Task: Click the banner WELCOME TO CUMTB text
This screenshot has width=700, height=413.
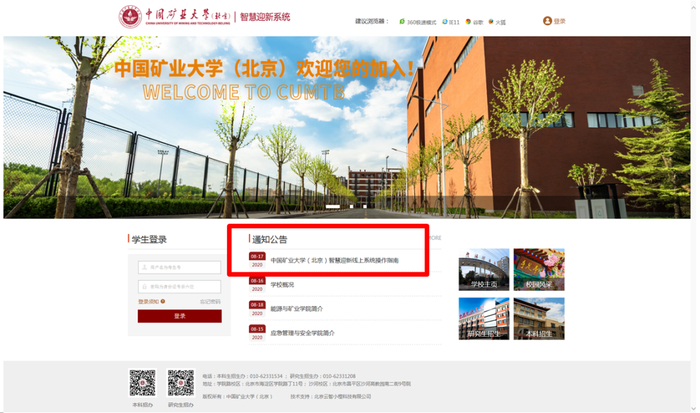Action: click(x=244, y=92)
